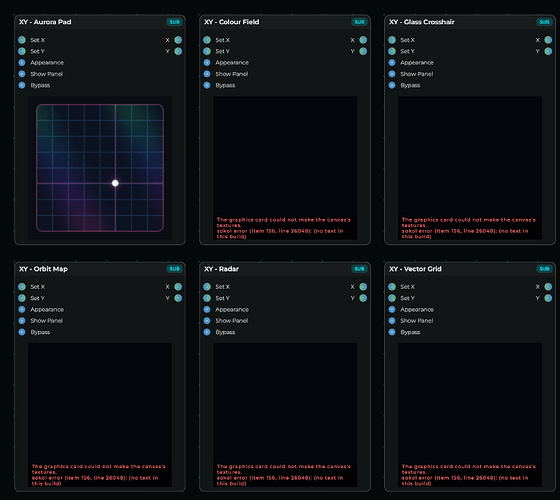
Task: Click the Set X input port on XY - Glass Crosshair
Action: pyautogui.click(x=392, y=40)
